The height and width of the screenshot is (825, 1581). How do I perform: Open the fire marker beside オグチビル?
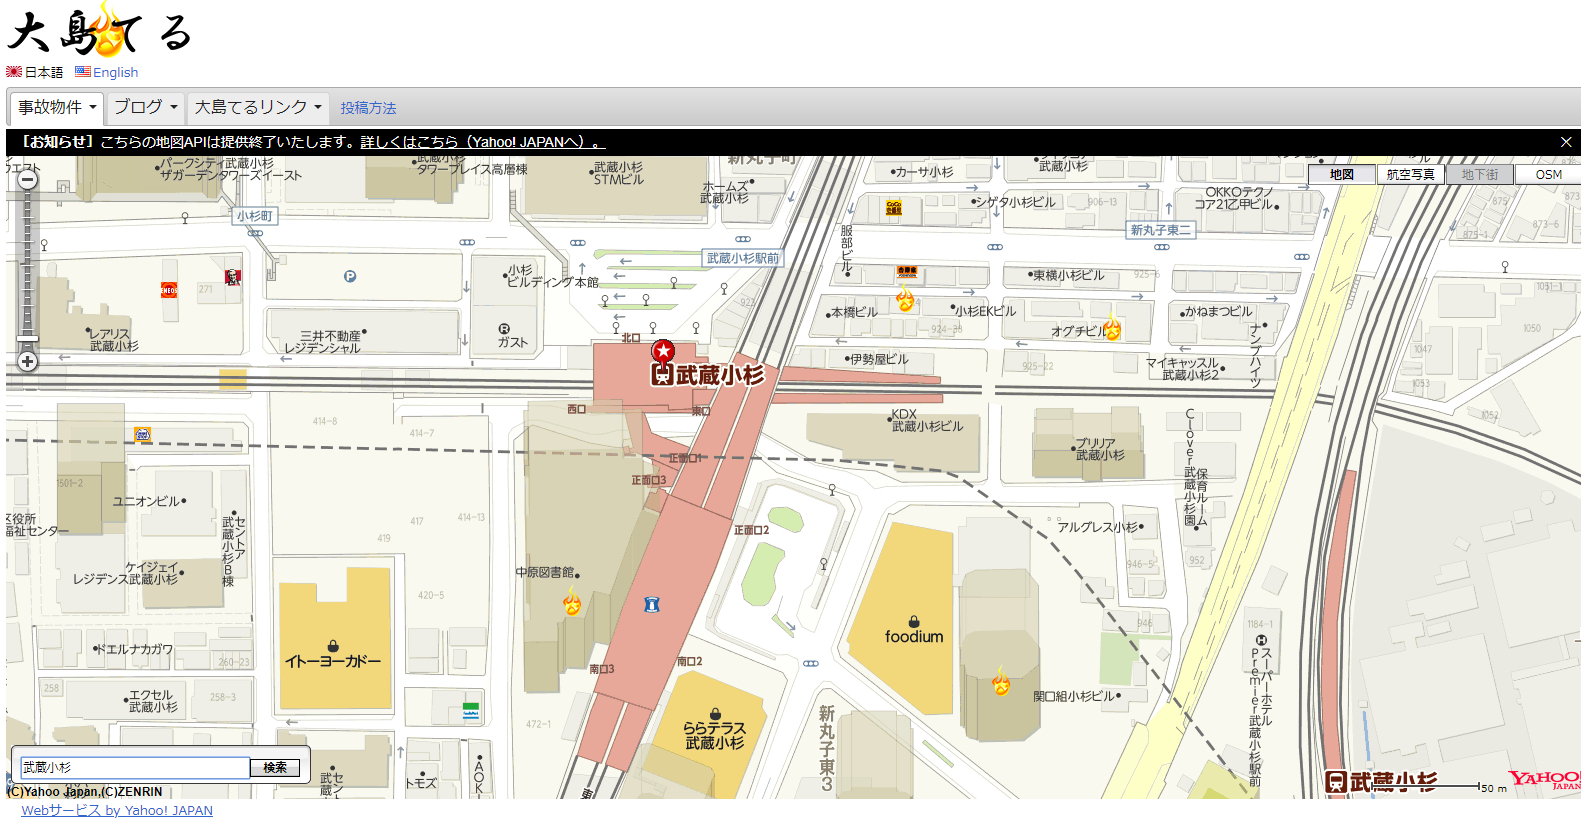tap(1112, 328)
